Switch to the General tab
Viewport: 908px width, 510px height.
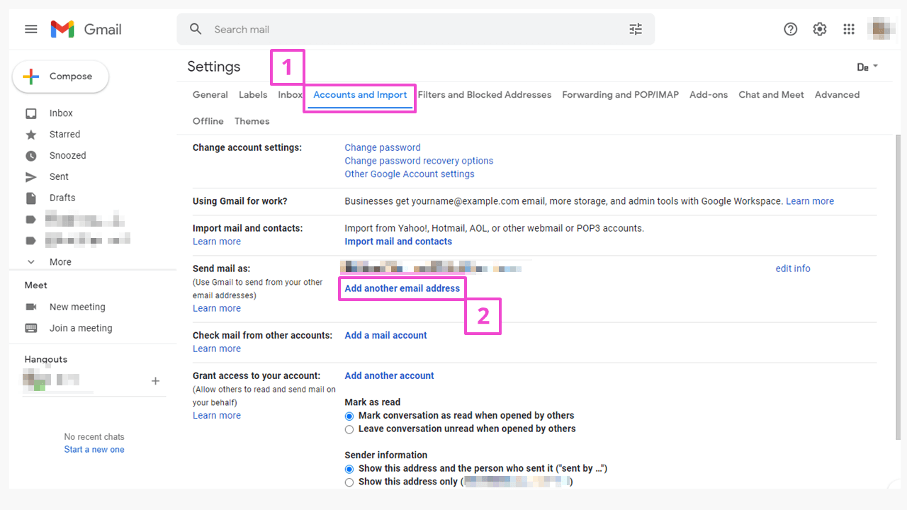coord(210,95)
